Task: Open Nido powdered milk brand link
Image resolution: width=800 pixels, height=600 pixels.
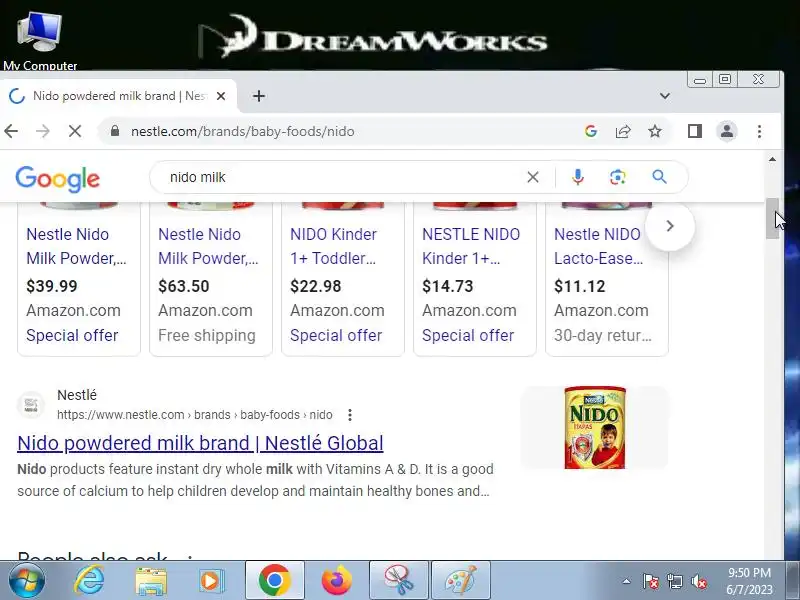Action: [x=200, y=443]
